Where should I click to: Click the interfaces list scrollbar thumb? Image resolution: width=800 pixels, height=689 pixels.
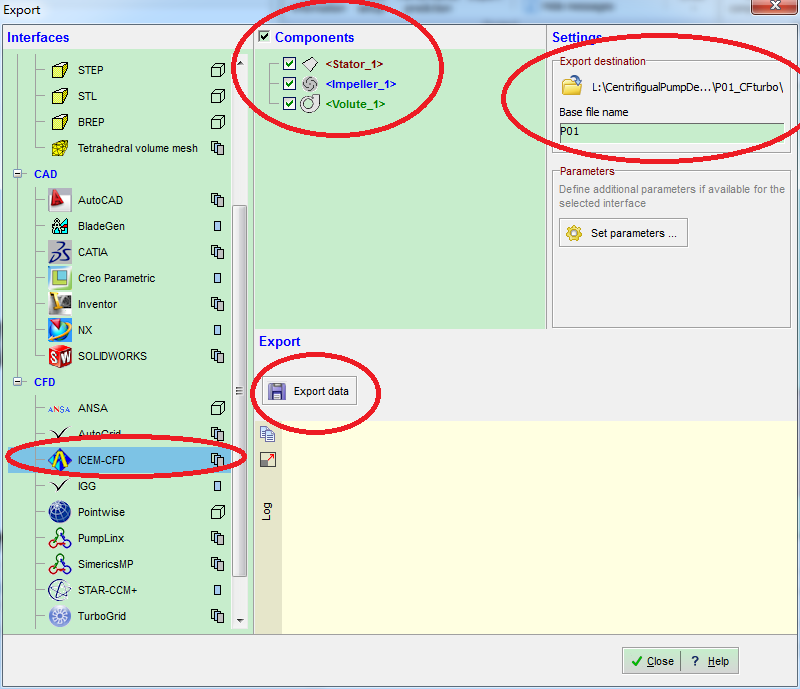[x=239, y=390]
